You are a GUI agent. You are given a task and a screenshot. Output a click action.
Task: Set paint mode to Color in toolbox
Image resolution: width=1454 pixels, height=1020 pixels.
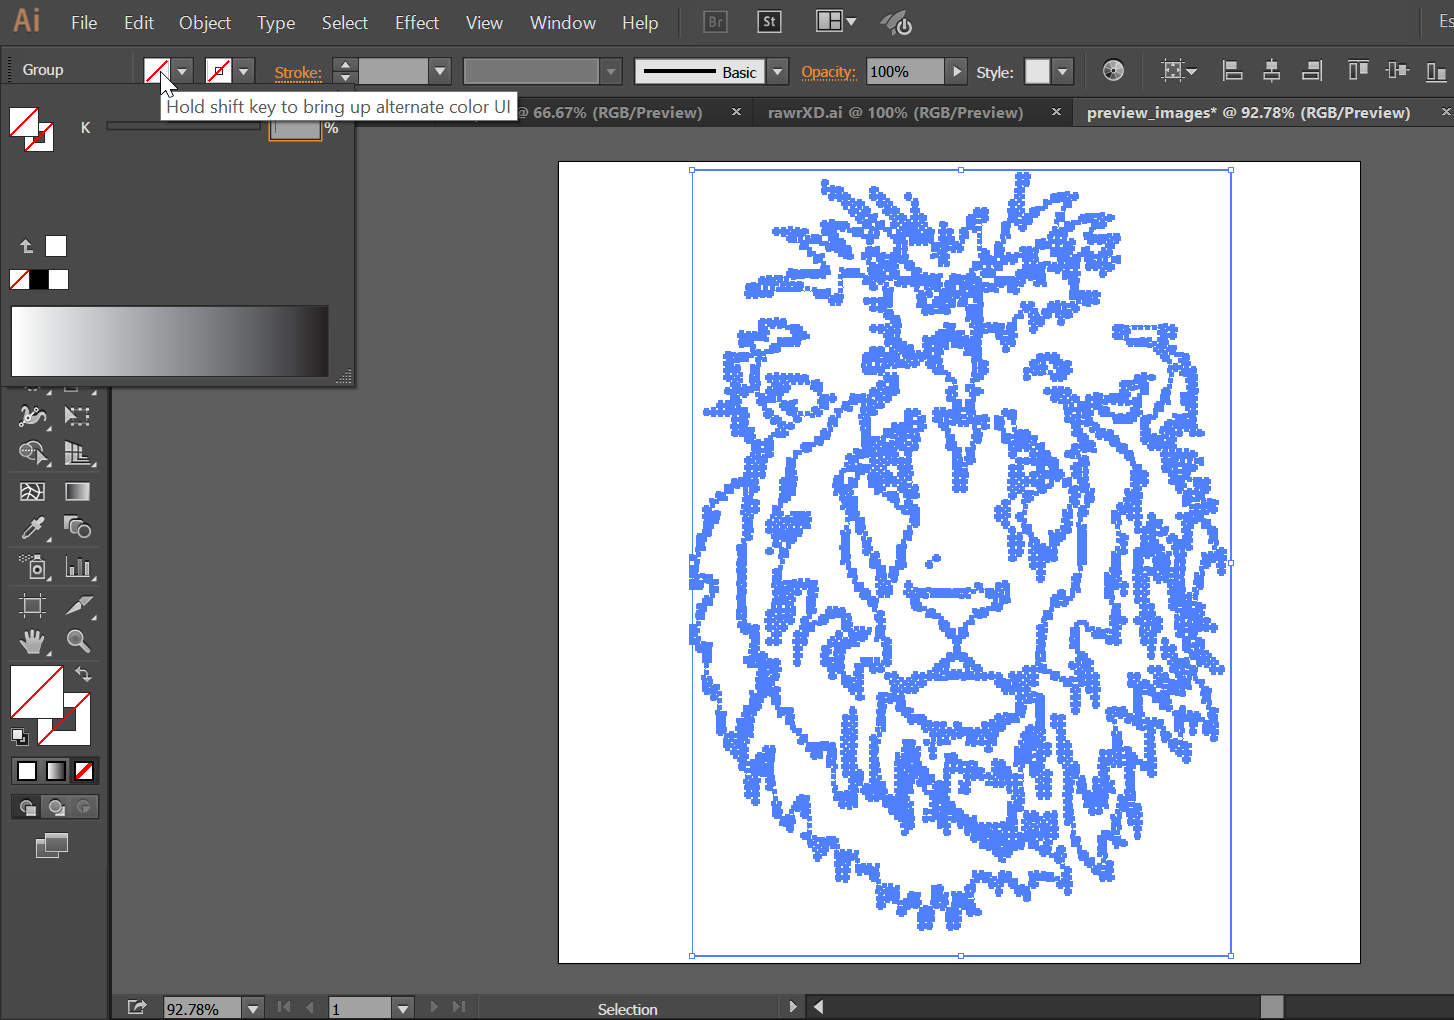point(27,771)
